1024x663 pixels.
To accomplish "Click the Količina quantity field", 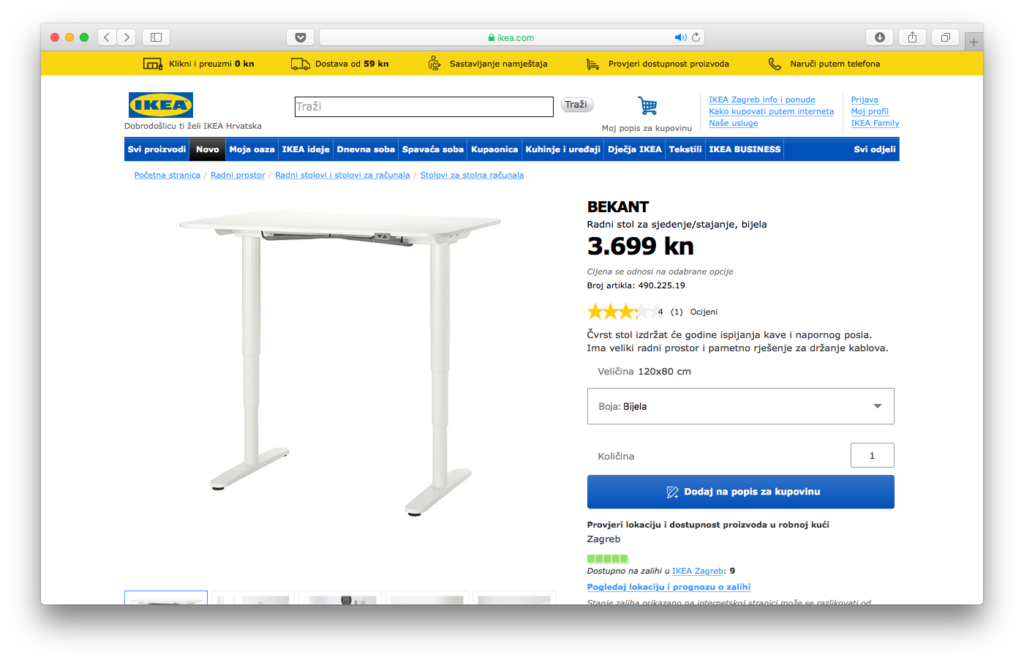I will pos(872,456).
